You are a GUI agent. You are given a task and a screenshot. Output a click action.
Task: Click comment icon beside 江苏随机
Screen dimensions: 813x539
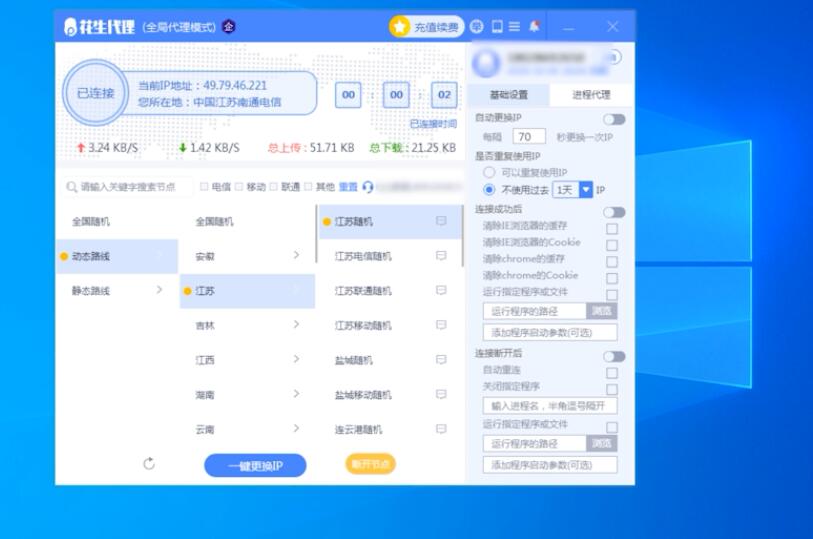(x=441, y=221)
